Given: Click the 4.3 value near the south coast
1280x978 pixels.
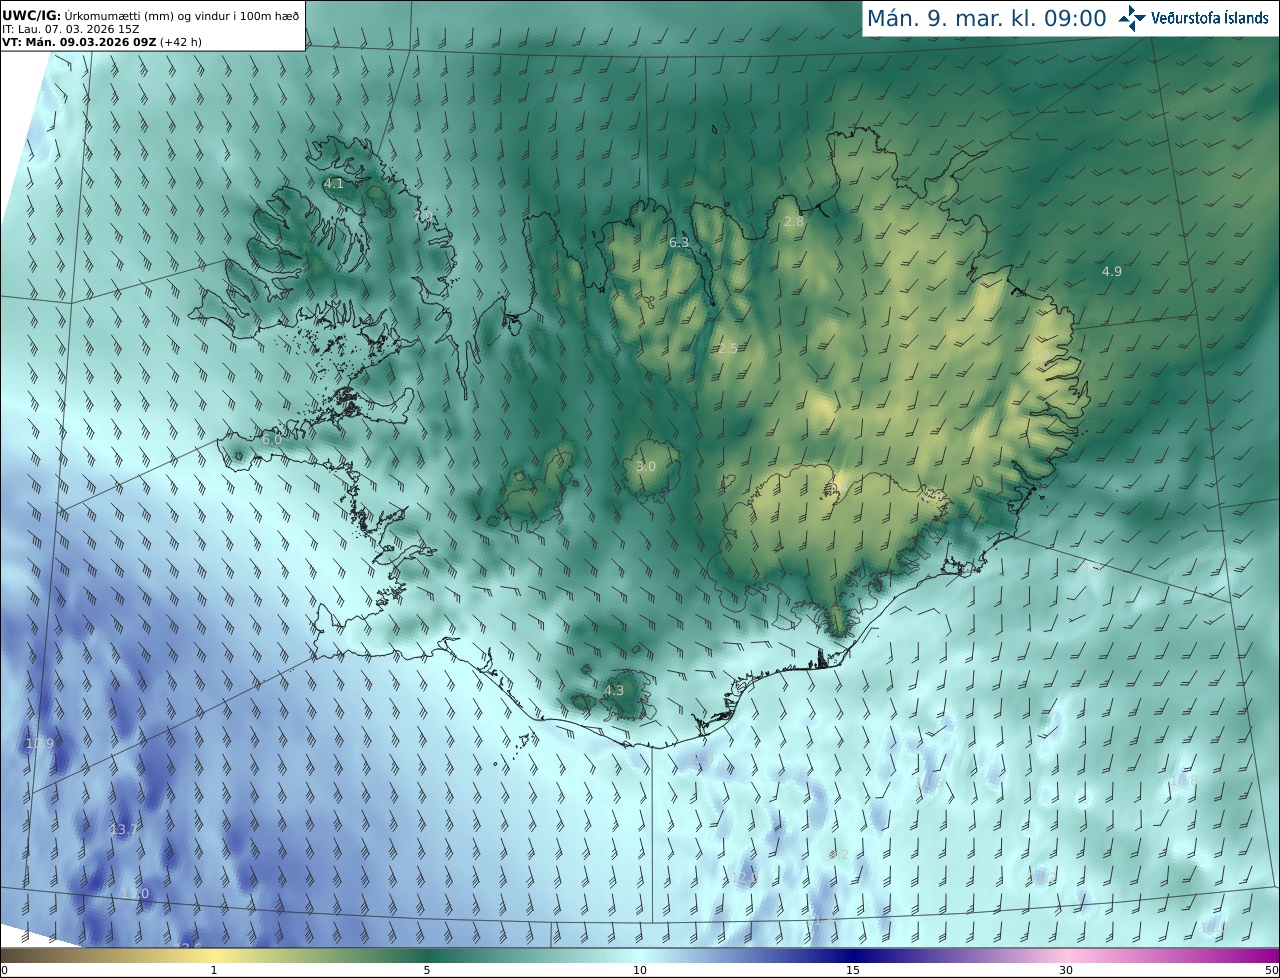Looking at the screenshot, I should (614, 691).
